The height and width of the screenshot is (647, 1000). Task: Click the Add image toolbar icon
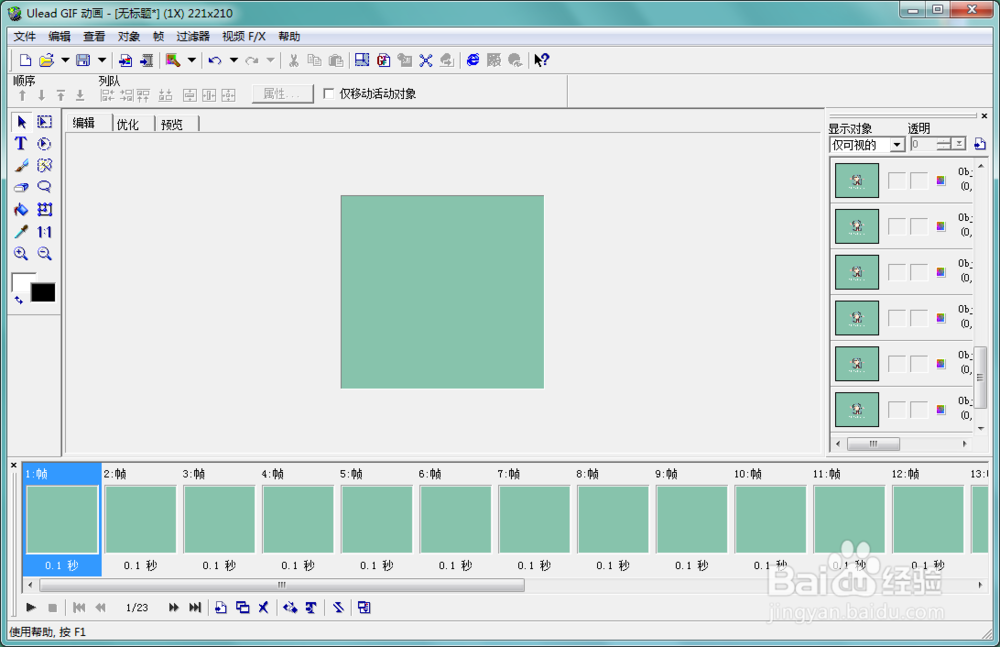[126, 60]
